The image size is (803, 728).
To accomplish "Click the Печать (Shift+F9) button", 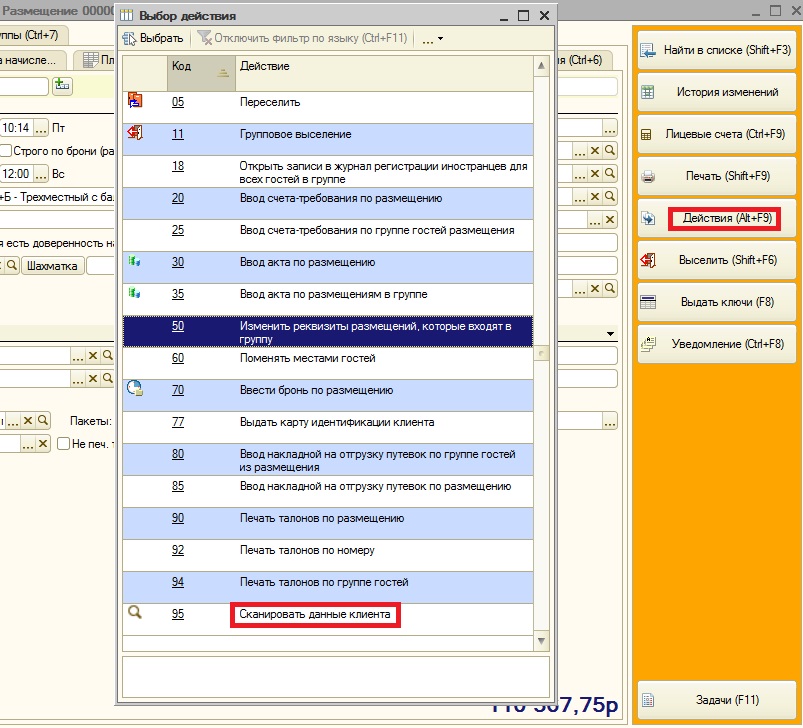I will click(x=717, y=176).
